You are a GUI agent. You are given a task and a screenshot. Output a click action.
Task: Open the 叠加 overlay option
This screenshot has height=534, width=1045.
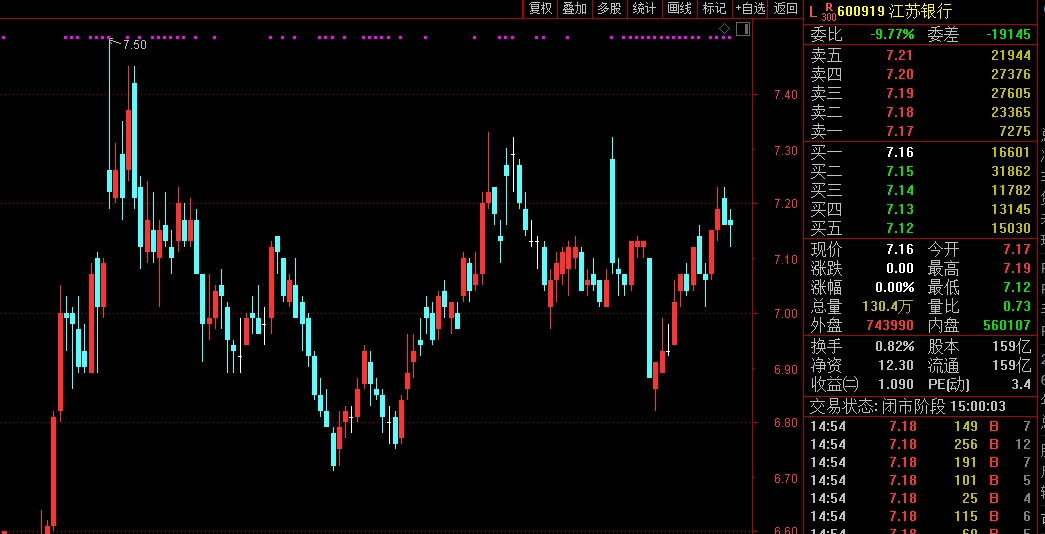click(x=574, y=9)
